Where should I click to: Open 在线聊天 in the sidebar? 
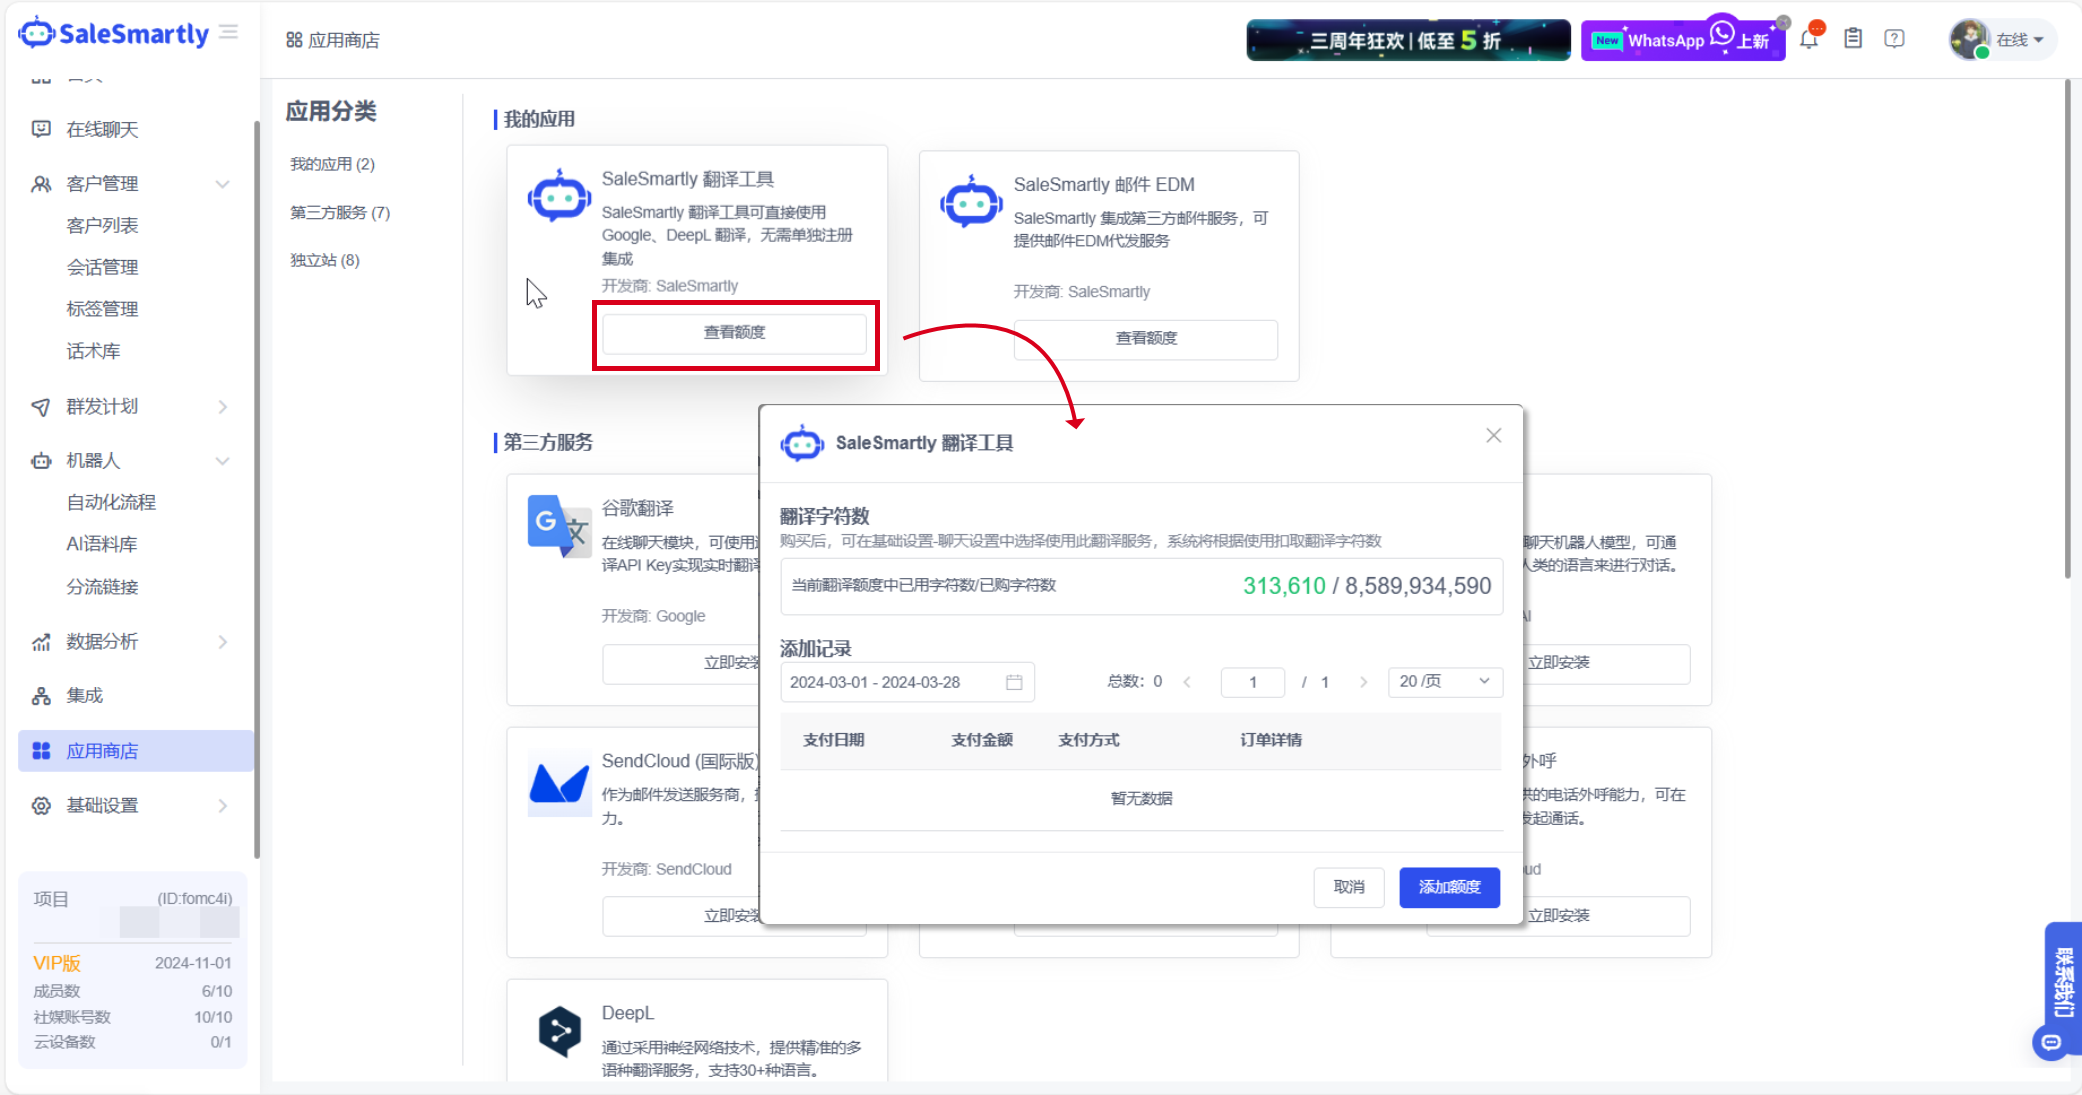point(102,130)
